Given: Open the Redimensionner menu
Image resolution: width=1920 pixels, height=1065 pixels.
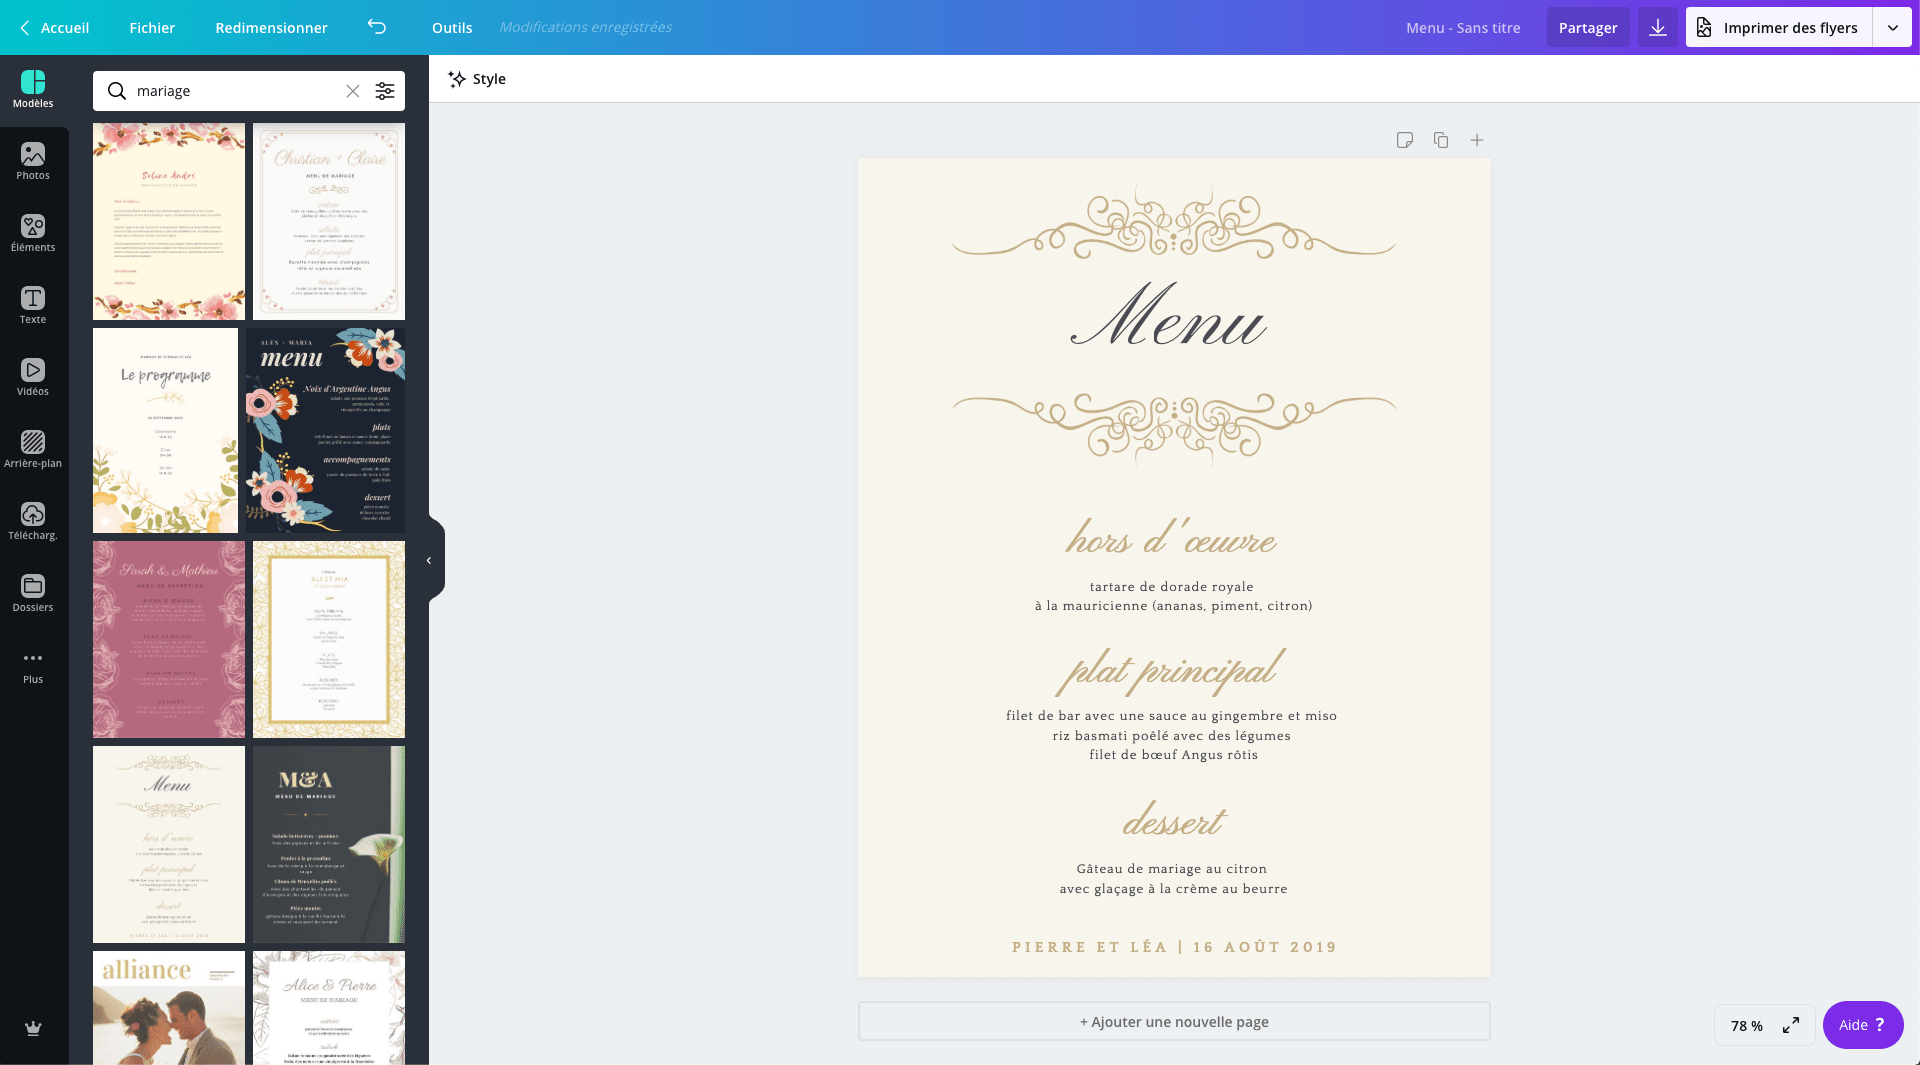Looking at the screenshot, I should 271,27.
